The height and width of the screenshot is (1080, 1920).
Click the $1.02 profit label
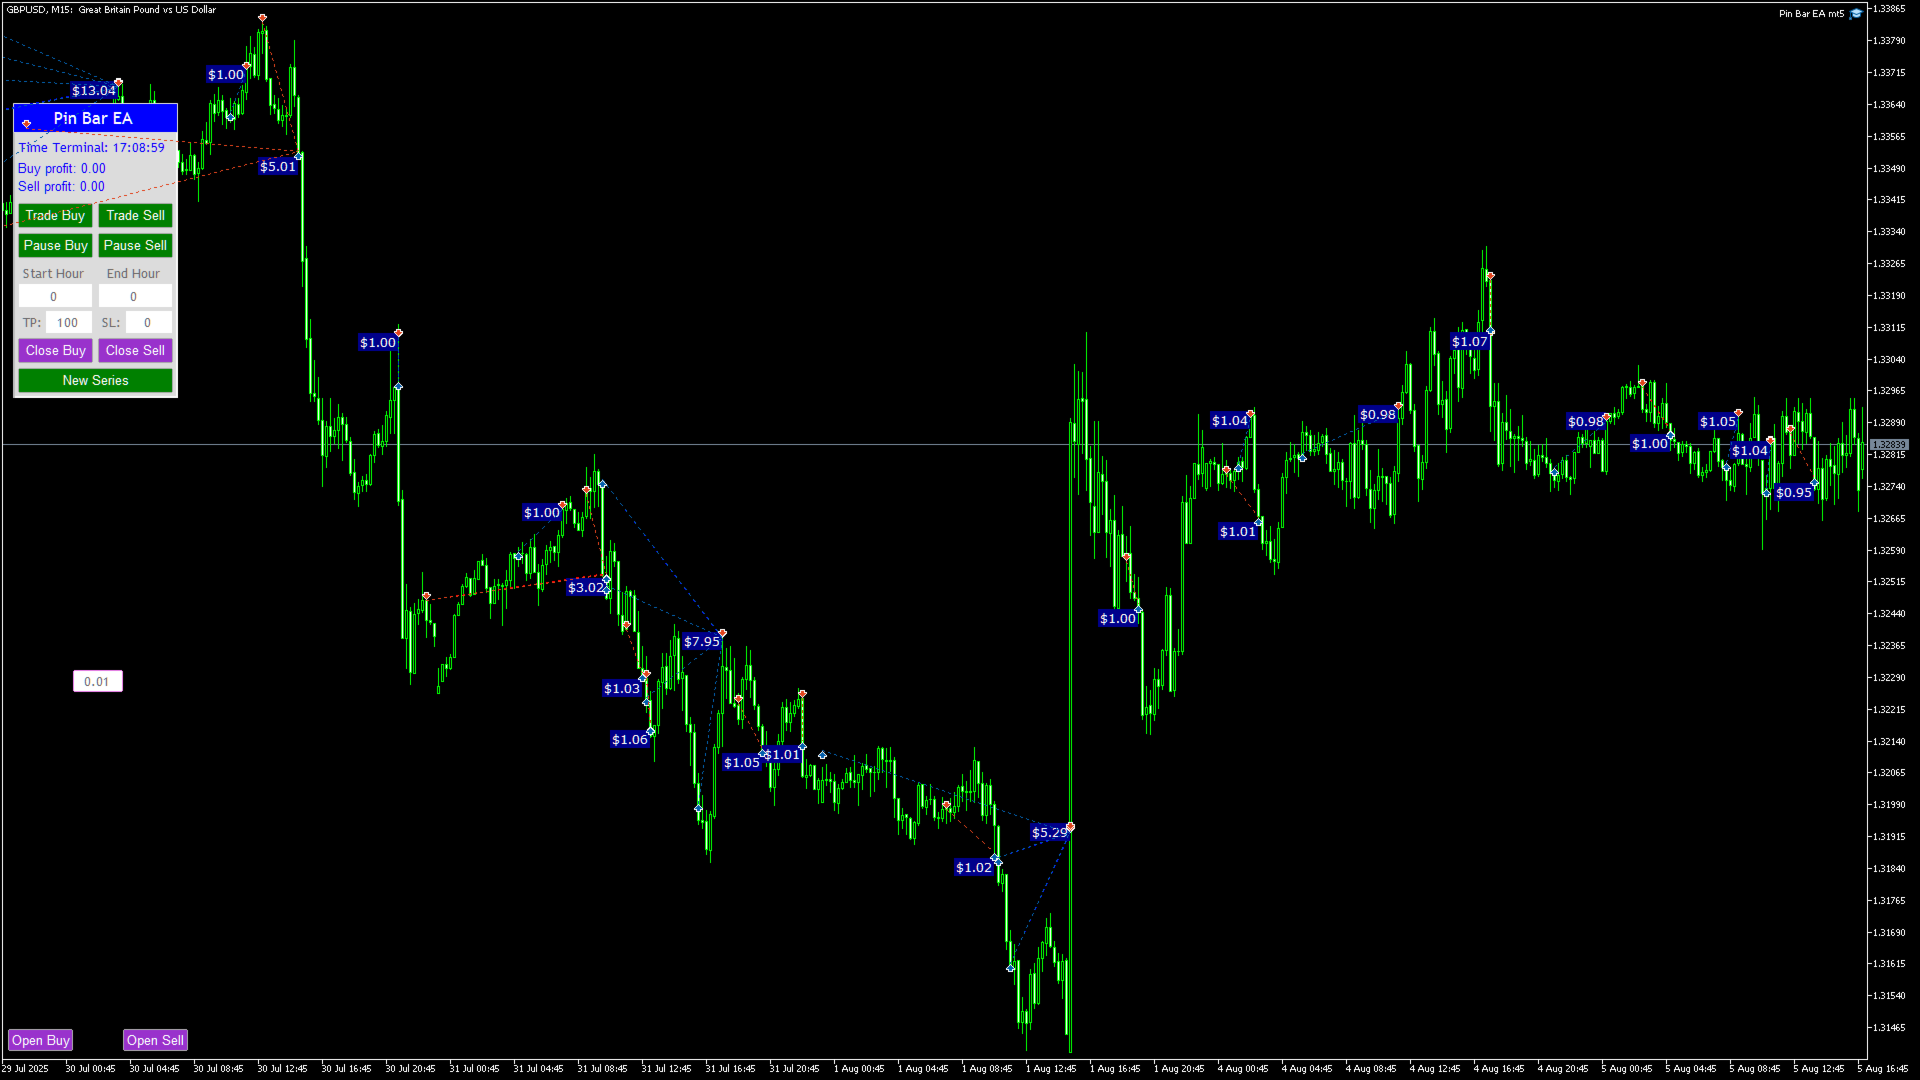(x=974, y=867)
